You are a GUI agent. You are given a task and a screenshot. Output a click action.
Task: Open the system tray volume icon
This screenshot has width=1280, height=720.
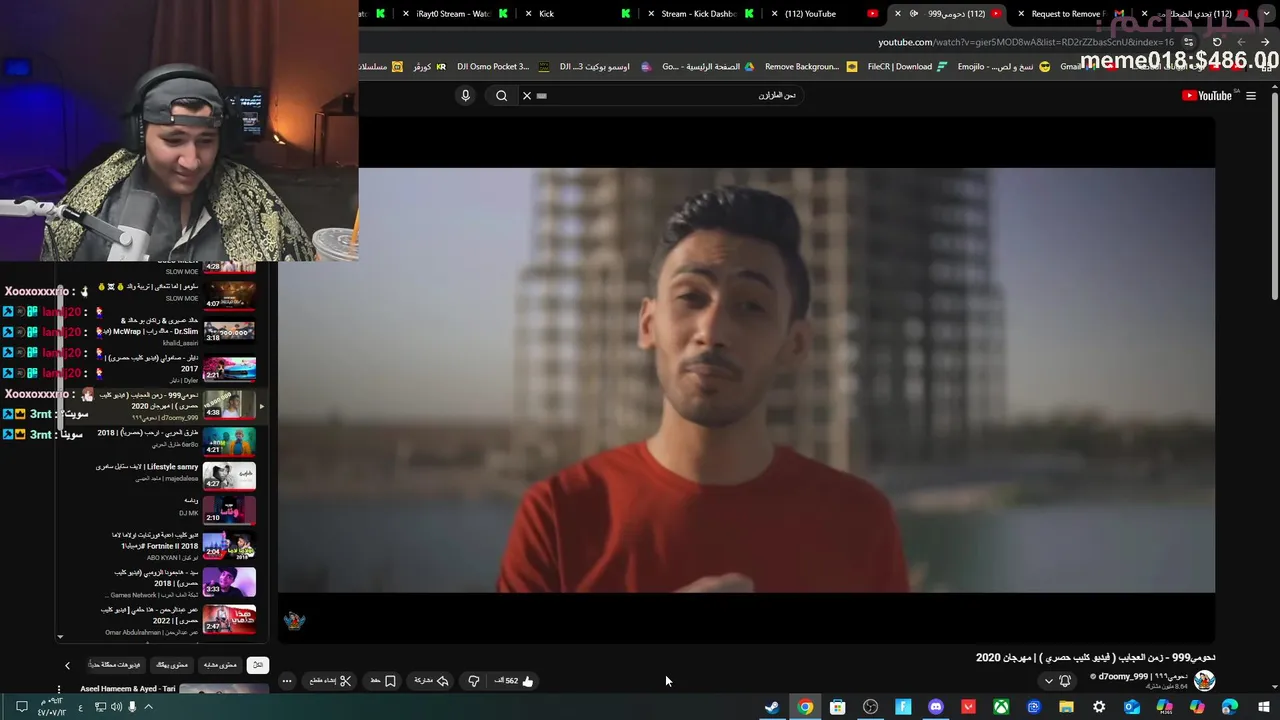pyautogui.click(x=116, y=707)
